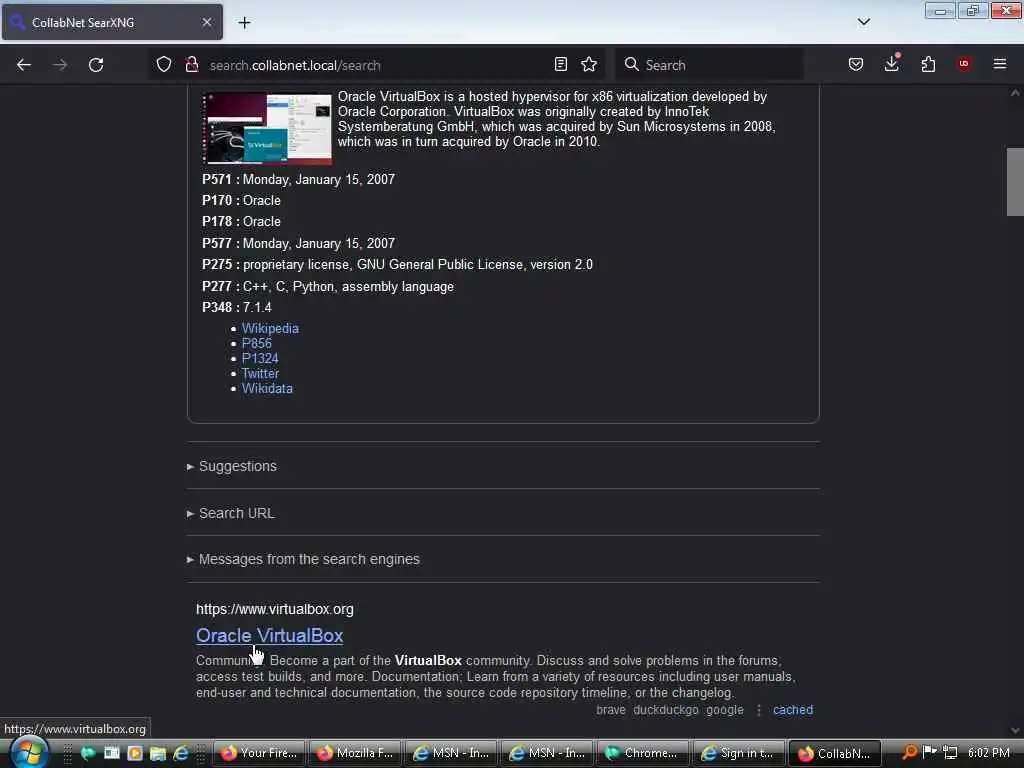Switch to Sign in t... taskbar window
Viewport: 1024px width, 768px height.
click(x=738, y=753)
